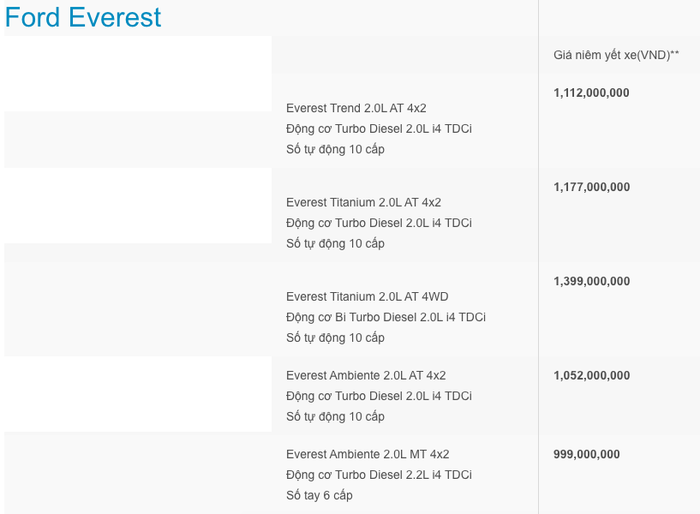Open Everest Ambiente 2.0L MT 4x2 model
Screen dimensions: 700x514
pos(367,454)
